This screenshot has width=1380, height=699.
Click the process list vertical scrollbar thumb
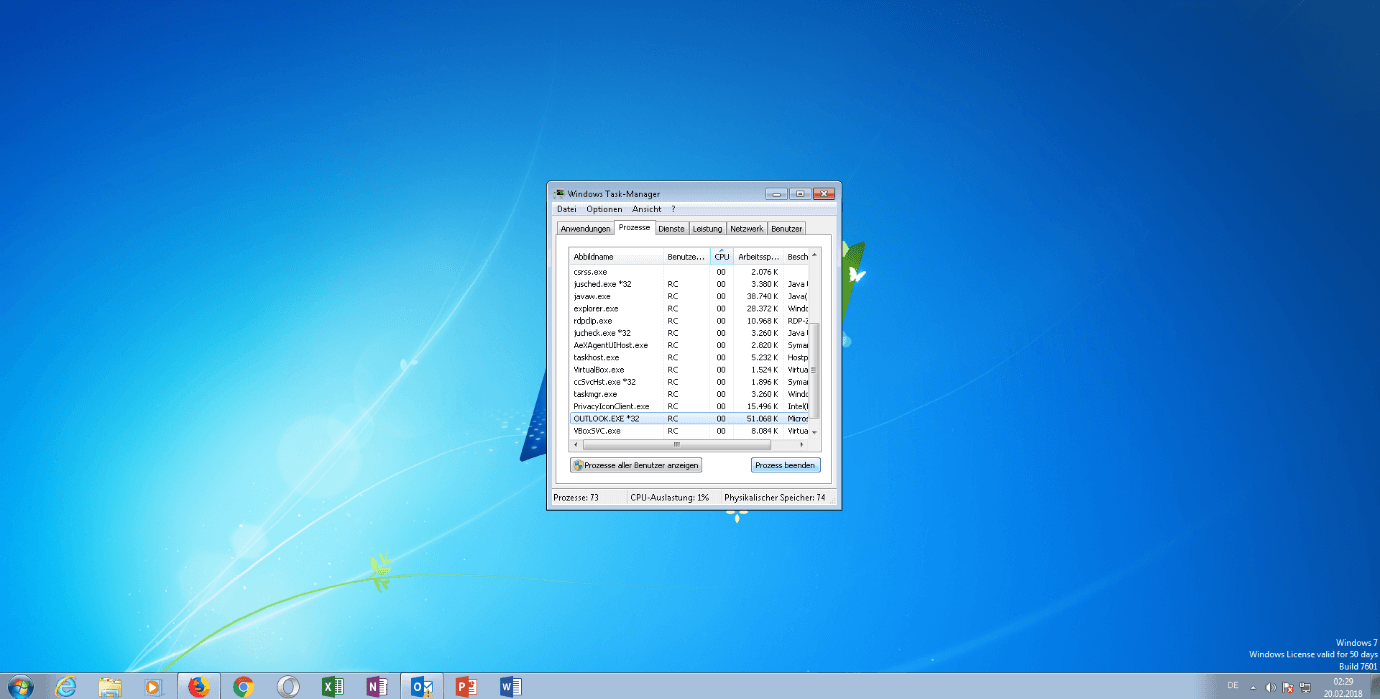[x=814, y=371]
